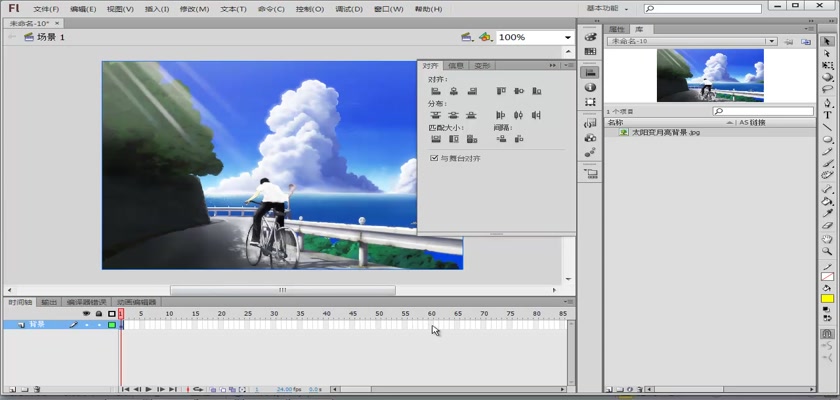Select the Deco tool
840x400 pixels.
(x=827, y=175)
